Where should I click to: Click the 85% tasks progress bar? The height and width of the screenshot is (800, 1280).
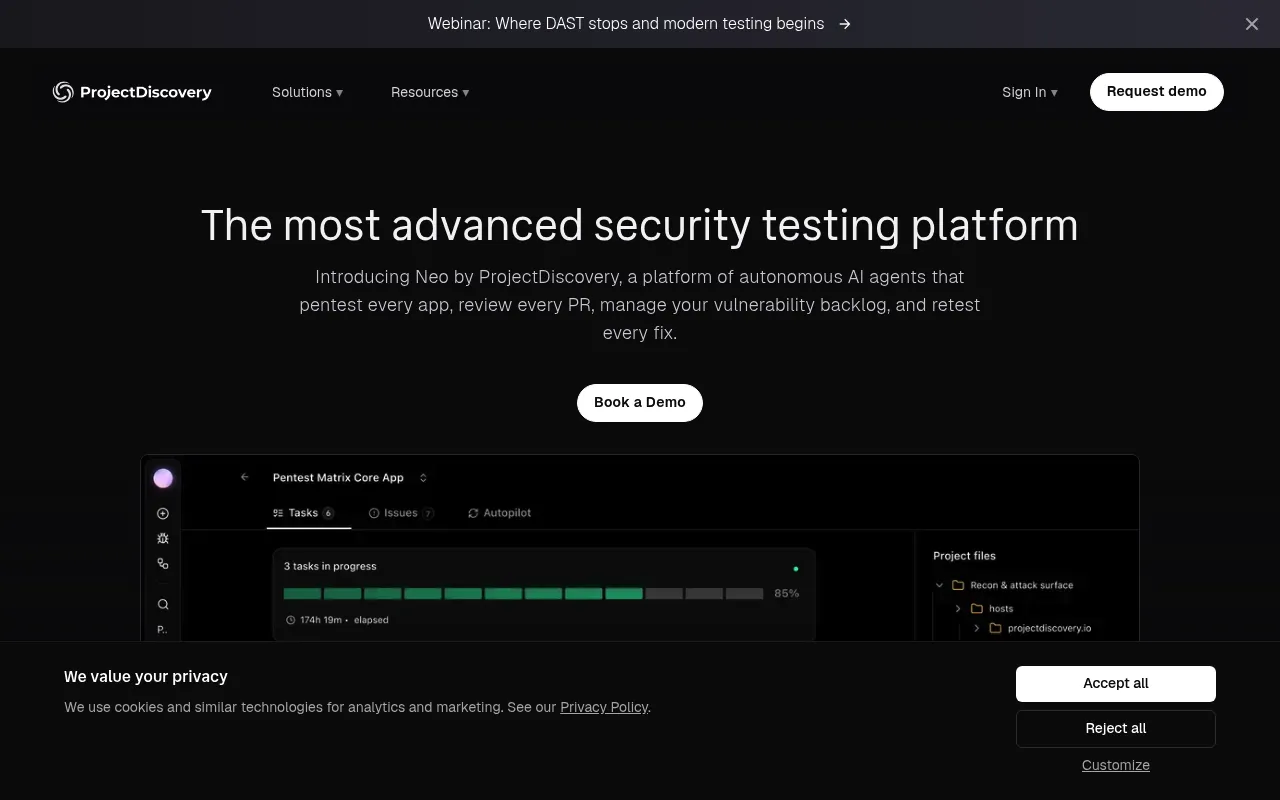(x=524, y=594)
